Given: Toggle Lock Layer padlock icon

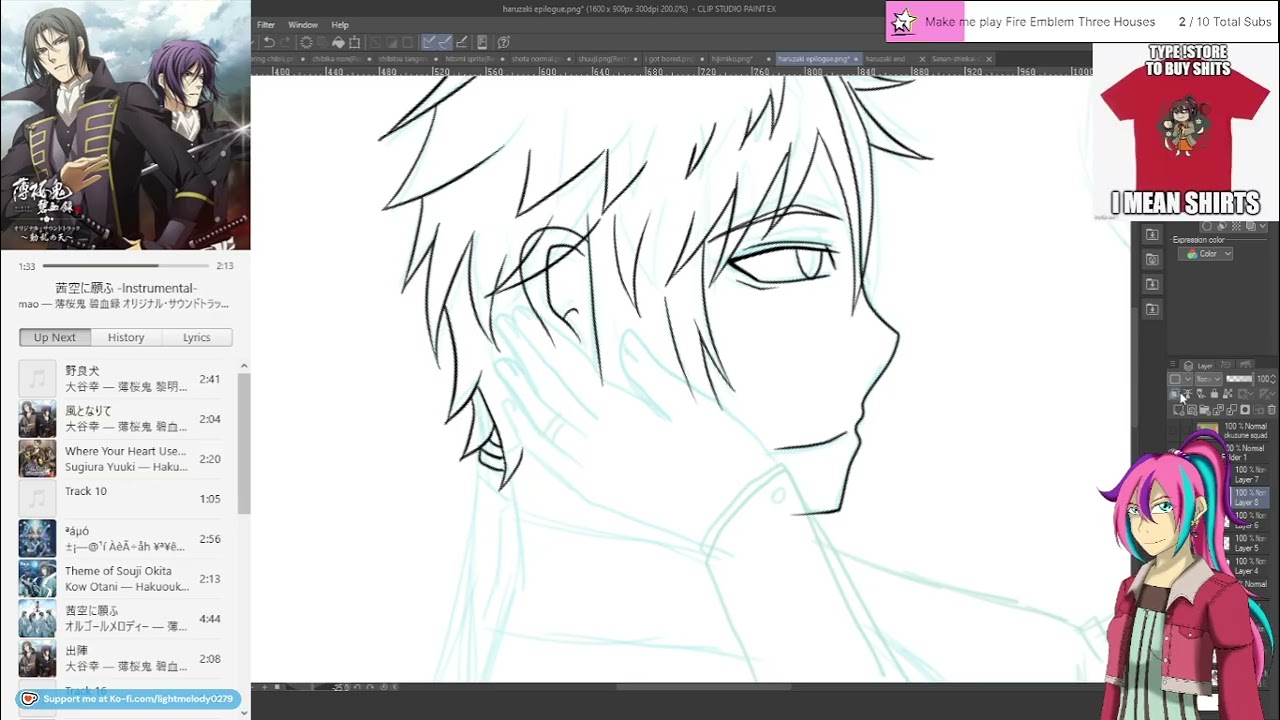Looking at the screenshot, I should pyautogui.click(x=1214, y=395).
